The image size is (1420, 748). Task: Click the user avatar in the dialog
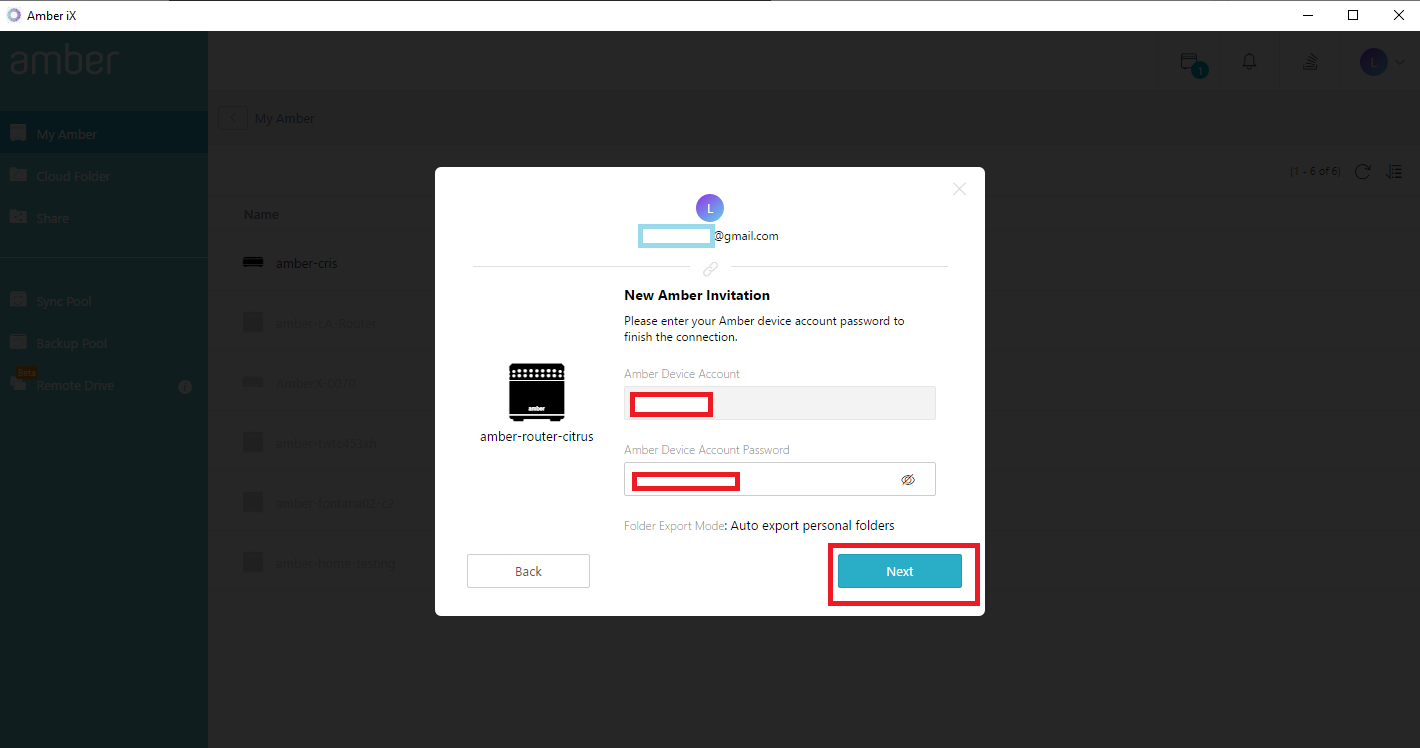(x=710, y=208)
